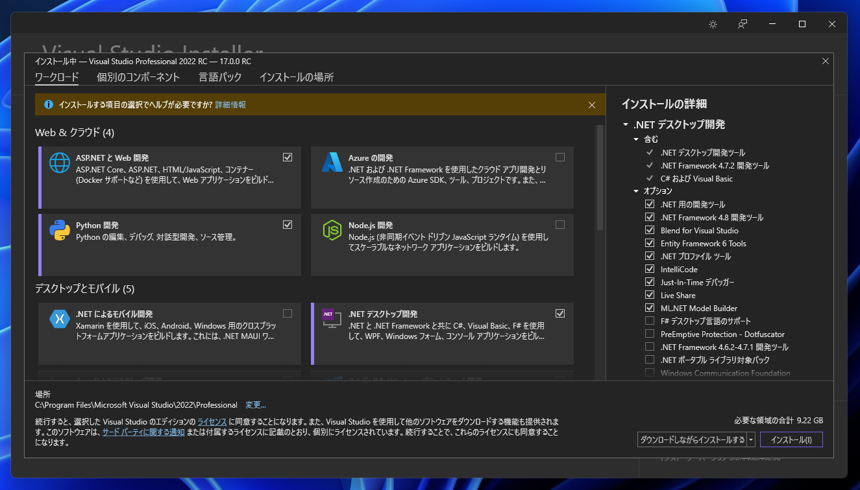Collapse the .NET デスクトップ開発 details tree

625,125
